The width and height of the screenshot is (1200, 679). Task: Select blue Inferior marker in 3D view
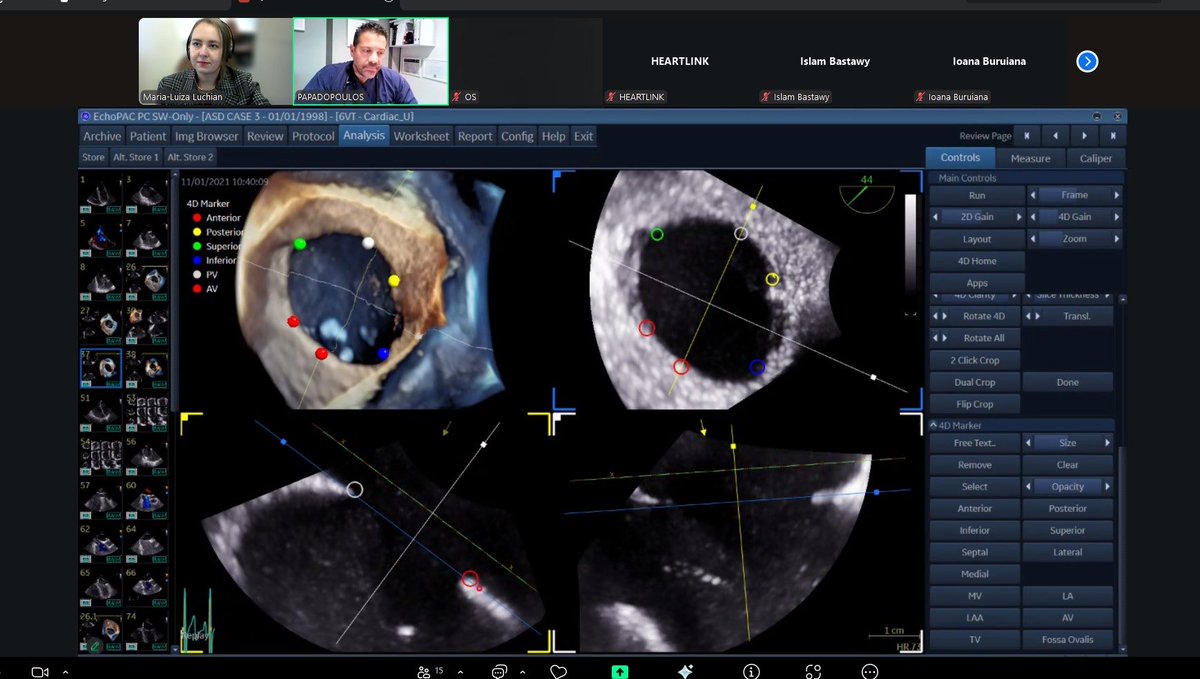(383, 354)
